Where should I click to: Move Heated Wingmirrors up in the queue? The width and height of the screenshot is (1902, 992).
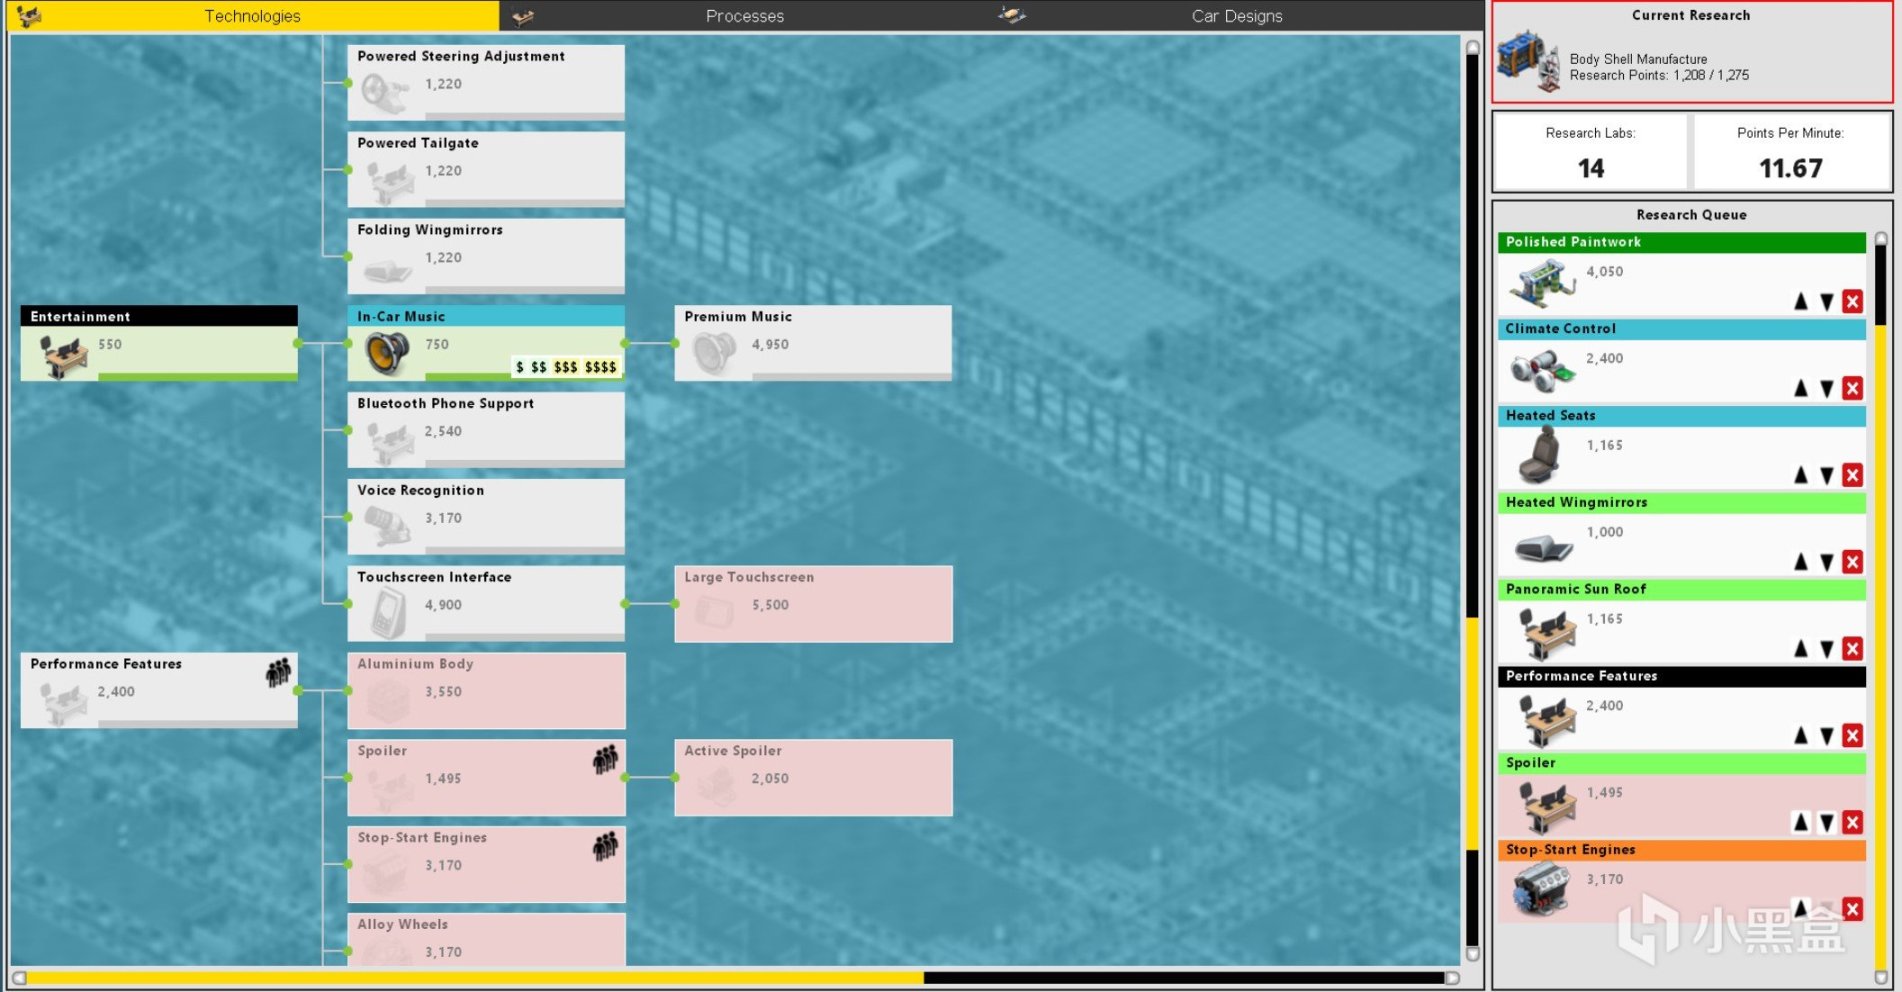[1801, 562]
